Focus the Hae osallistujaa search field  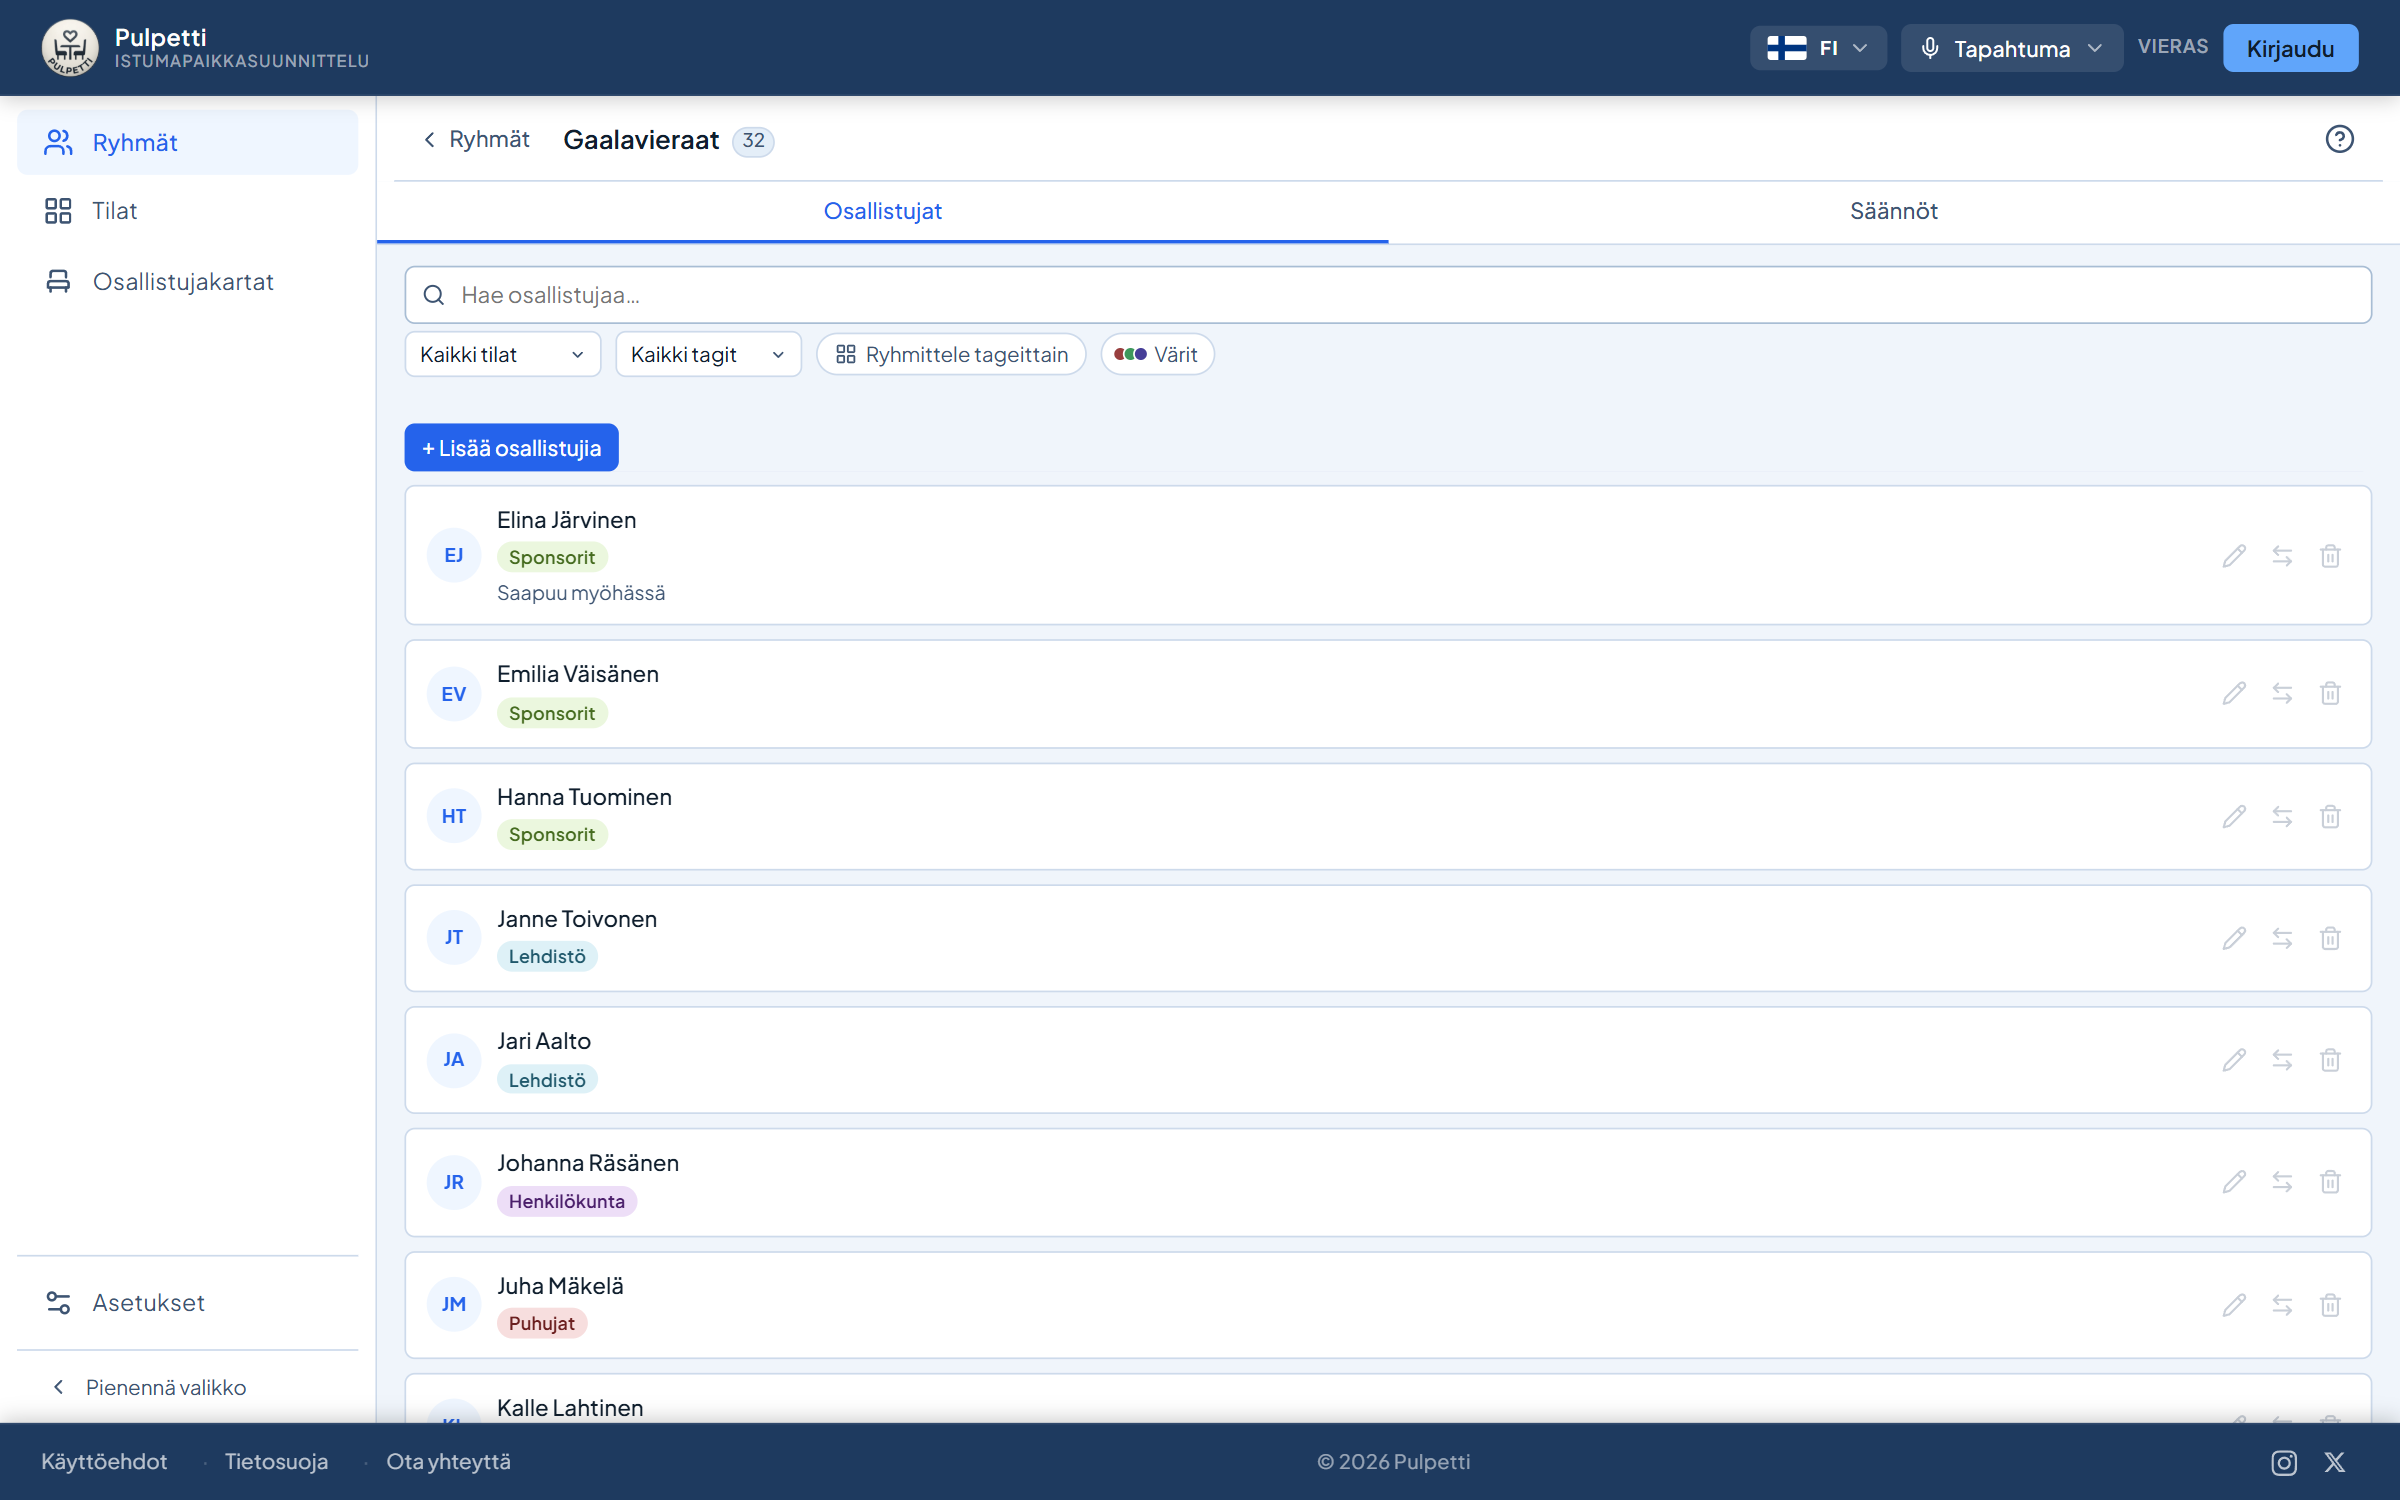[1388, 295]
